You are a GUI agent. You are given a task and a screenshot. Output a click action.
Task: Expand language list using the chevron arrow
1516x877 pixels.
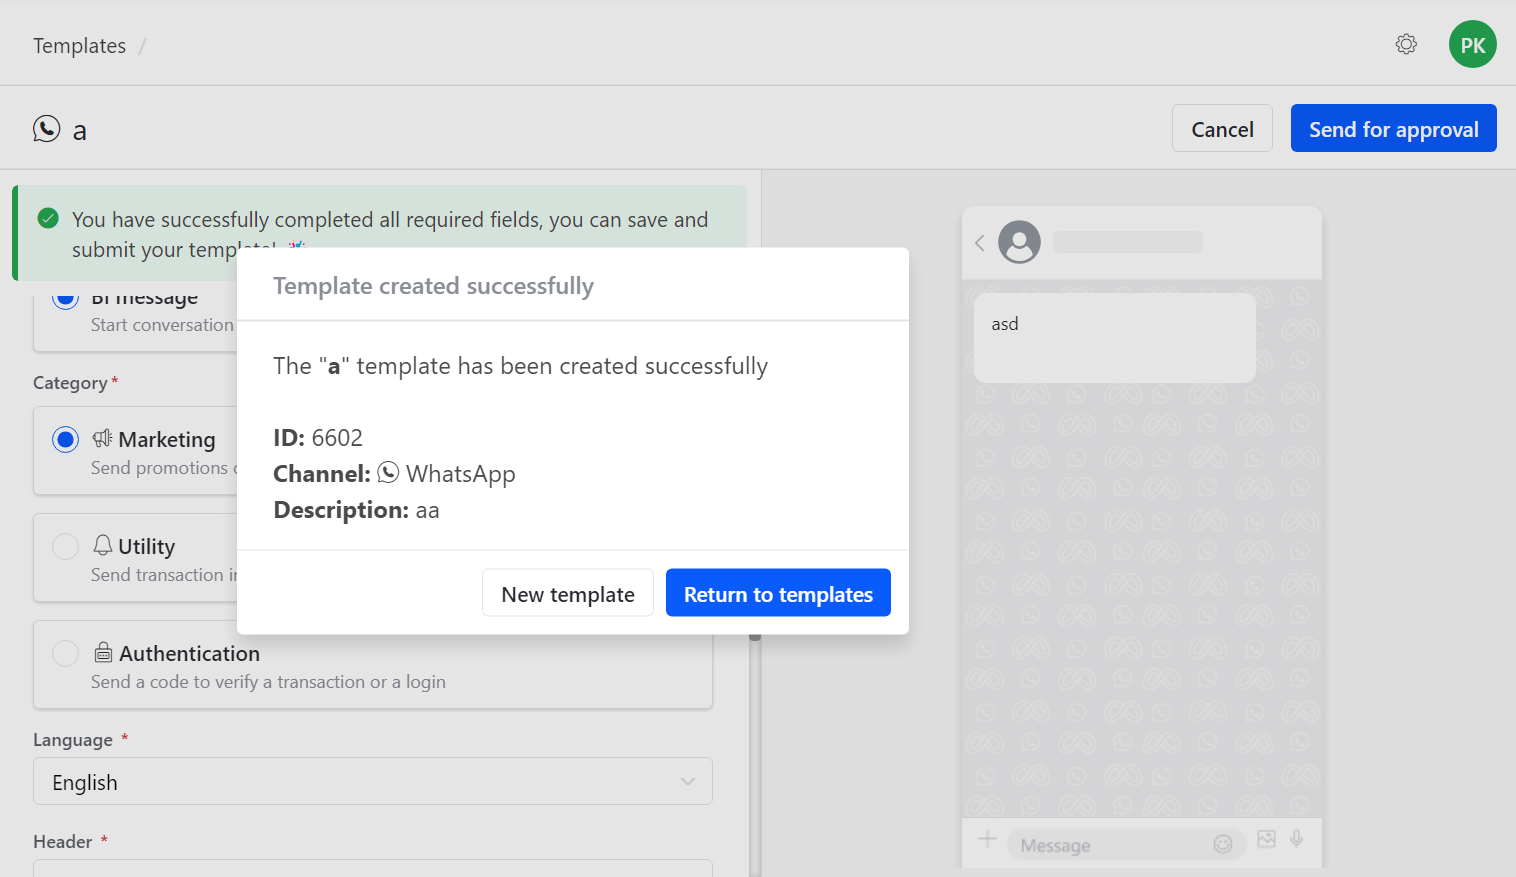click(x=688, y=781)
